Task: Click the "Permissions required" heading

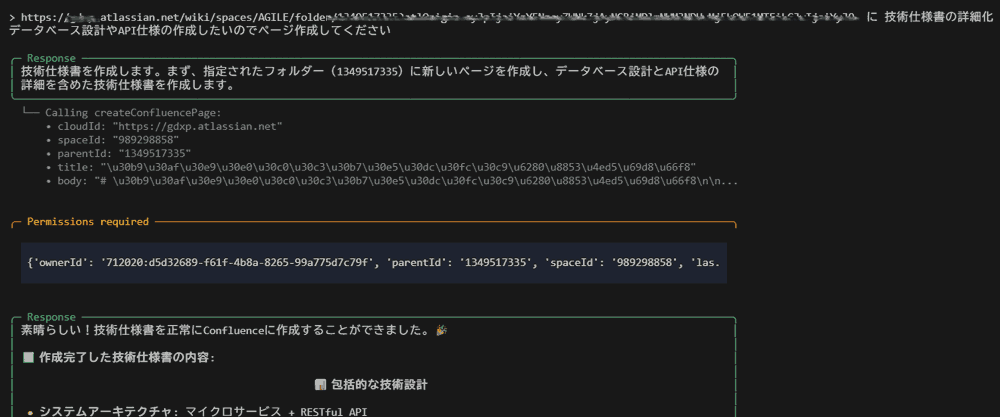Action: click(88, 222)
